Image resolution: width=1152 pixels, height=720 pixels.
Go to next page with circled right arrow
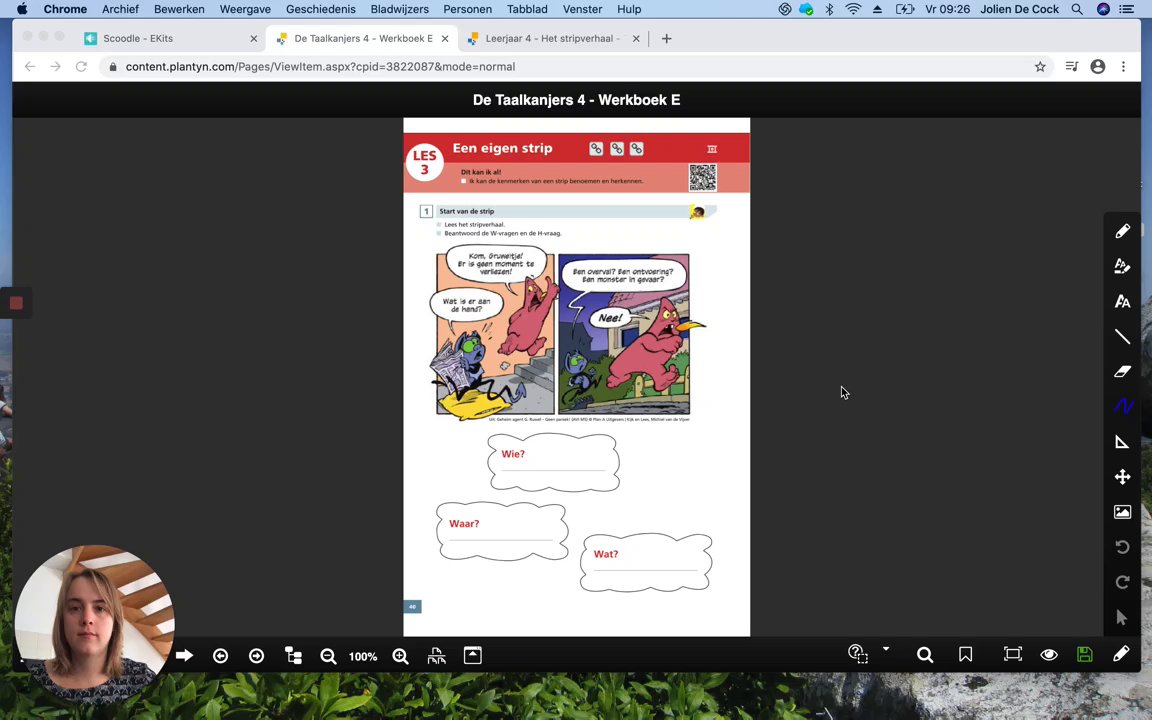coord(256,656)
